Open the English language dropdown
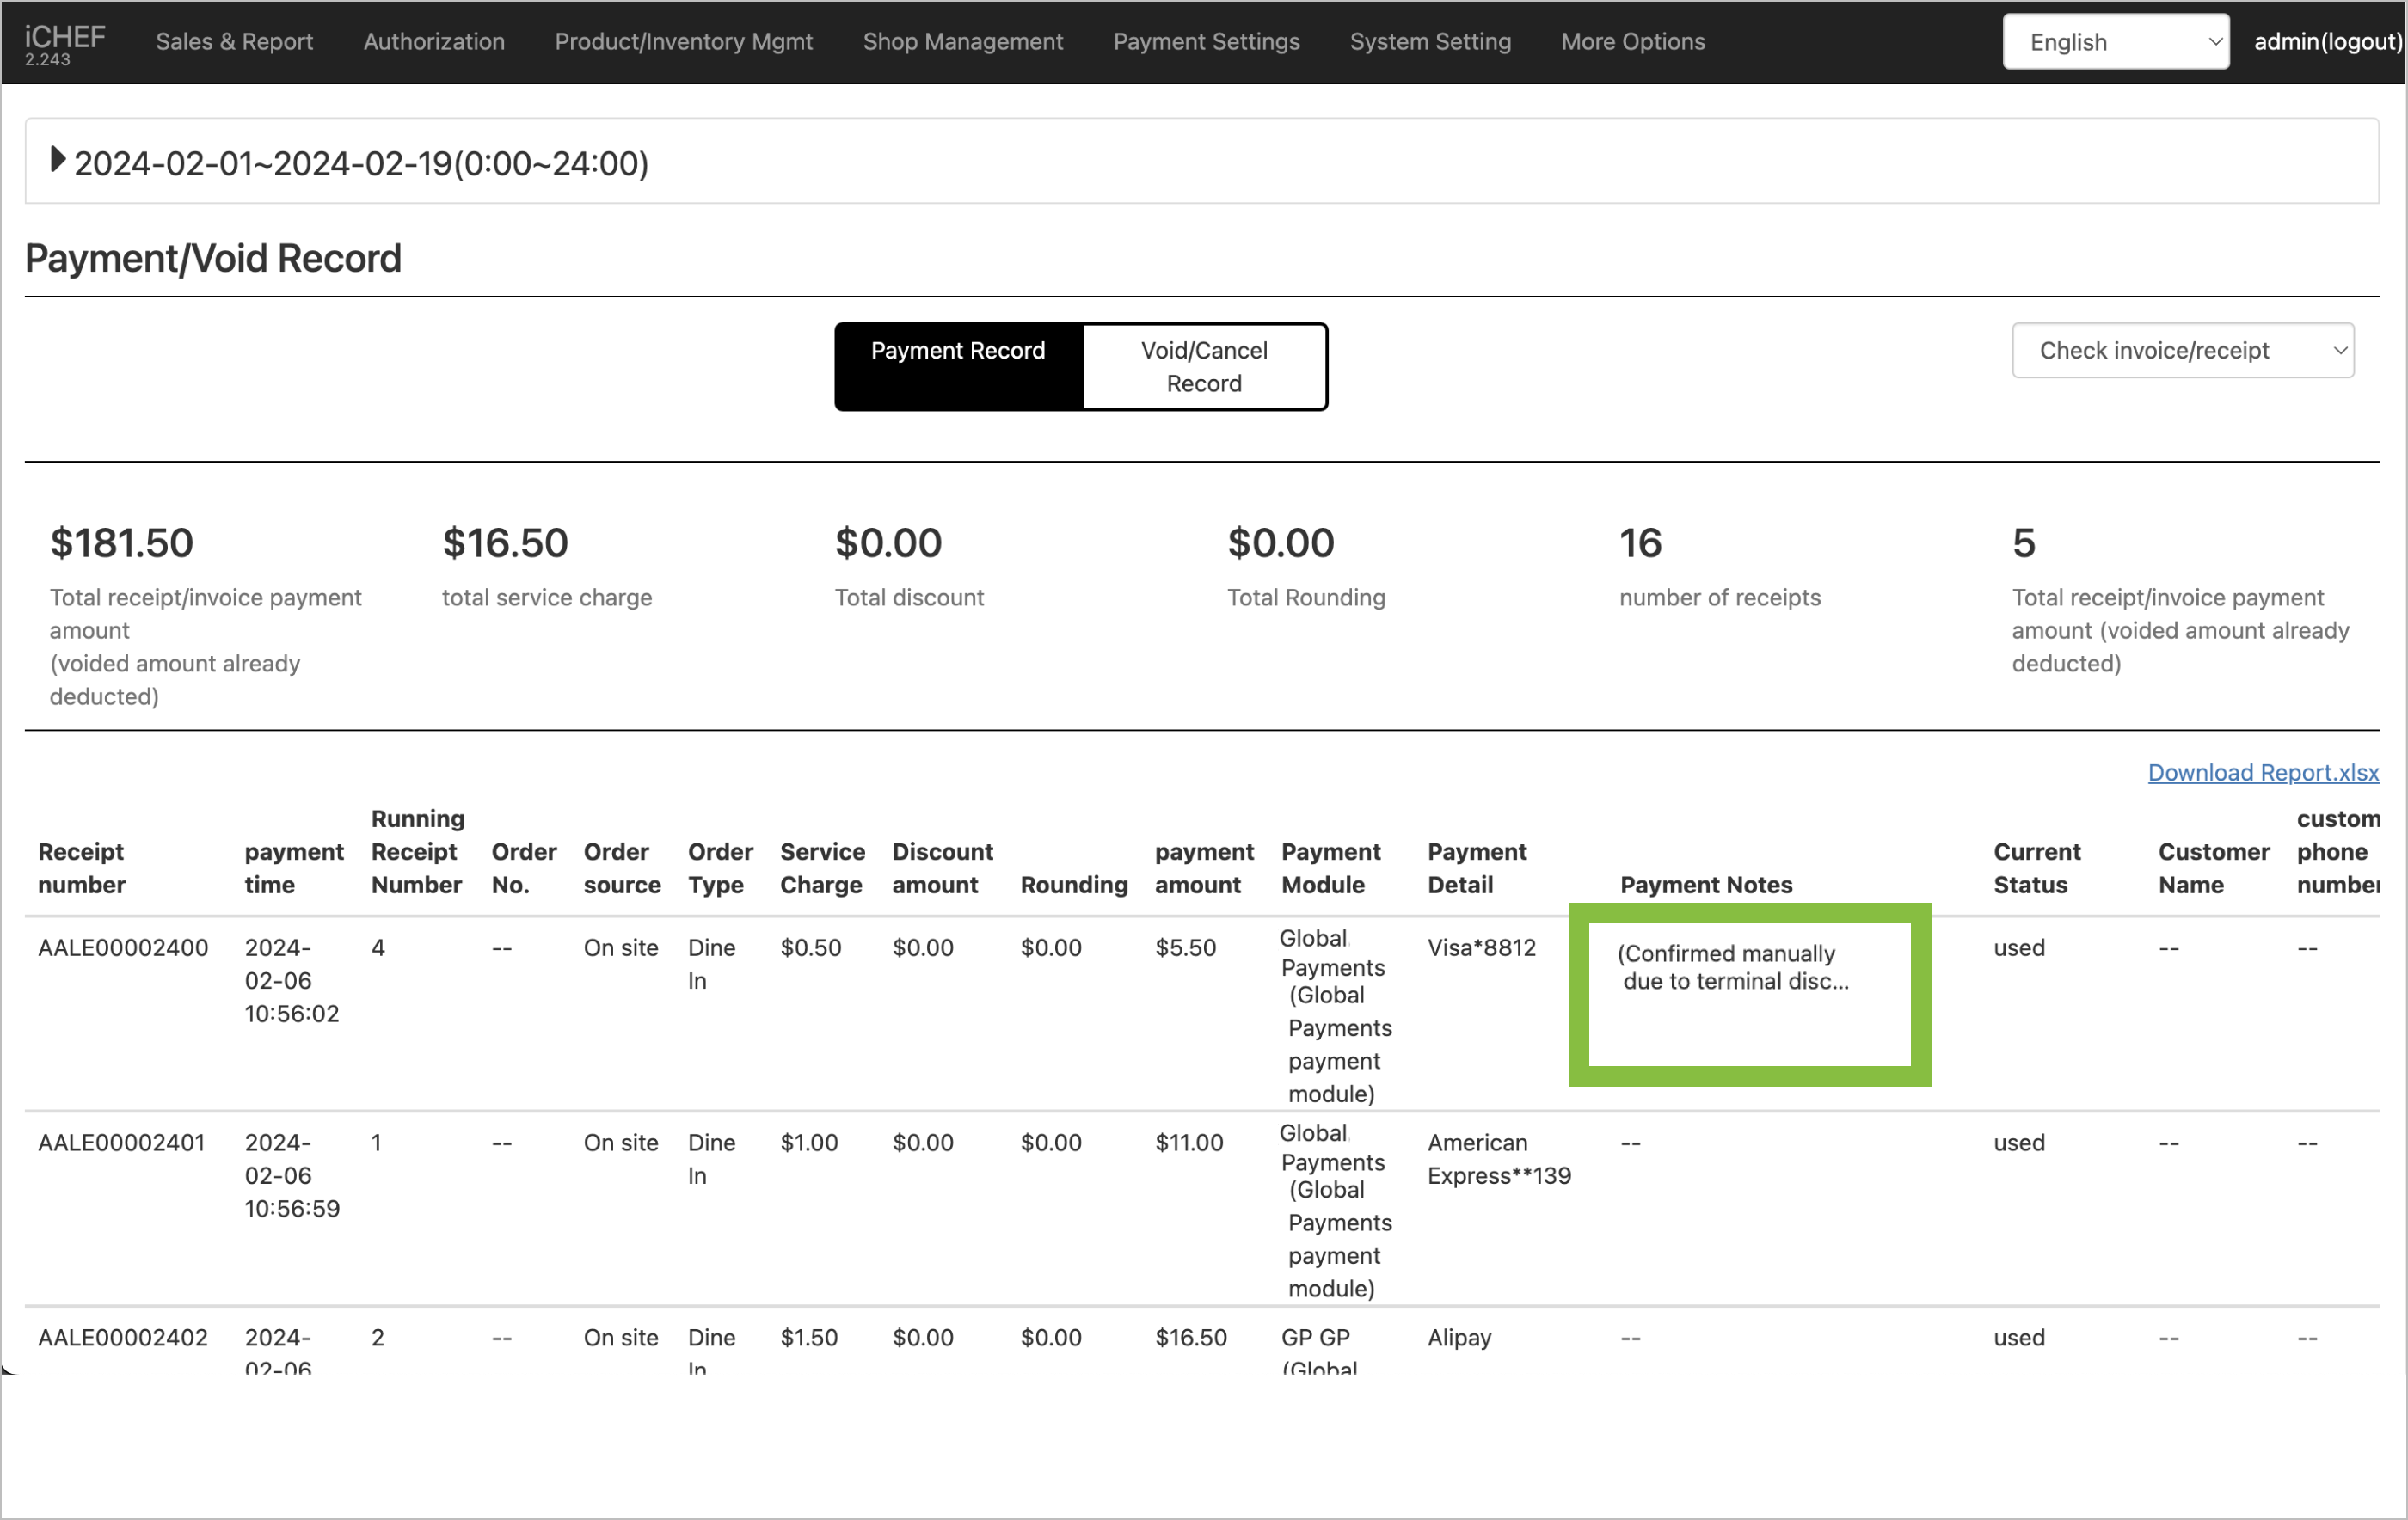Screen dimensions: 2408x1520 [x=2115, y=42]
